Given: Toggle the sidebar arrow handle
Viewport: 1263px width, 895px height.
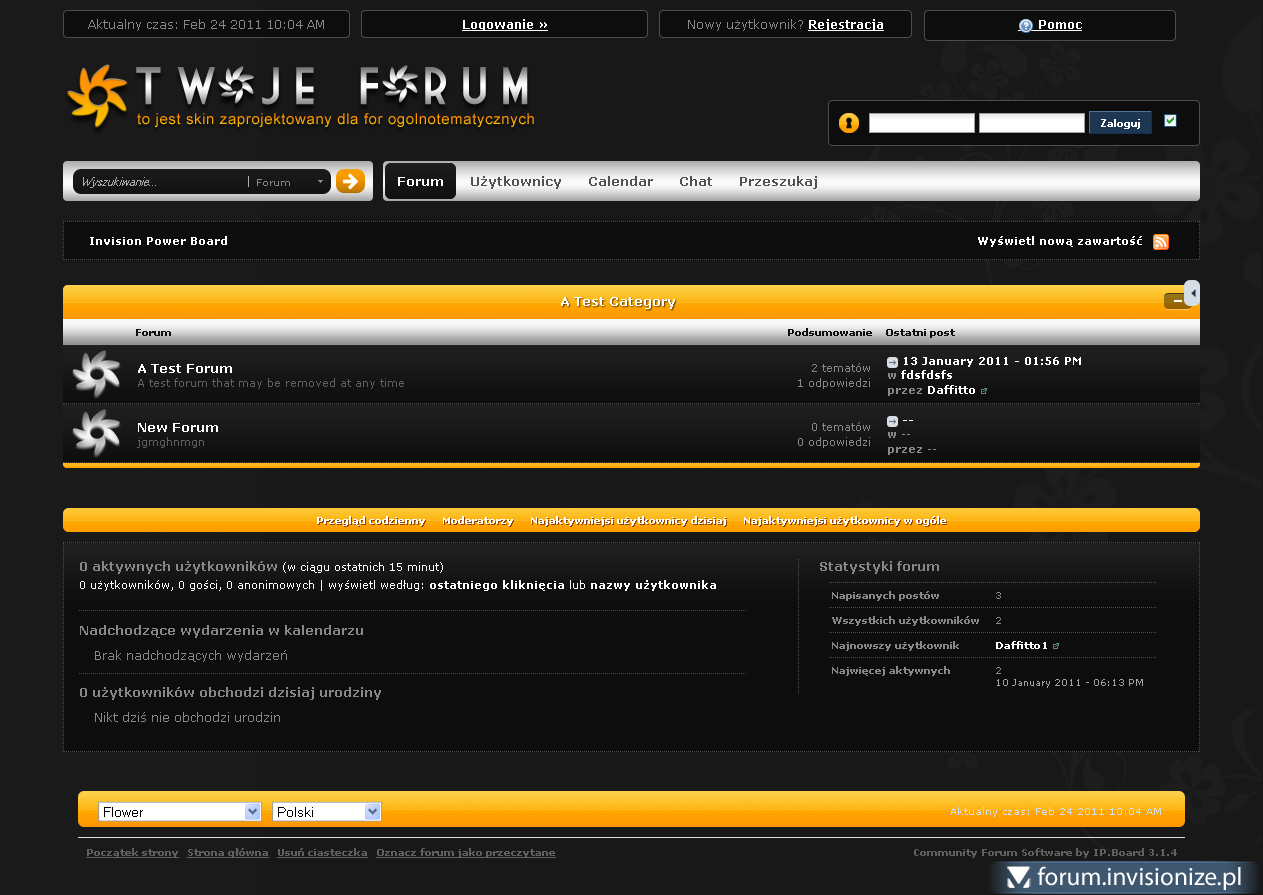Looking at the screenshot, I should click(1192, 293).
